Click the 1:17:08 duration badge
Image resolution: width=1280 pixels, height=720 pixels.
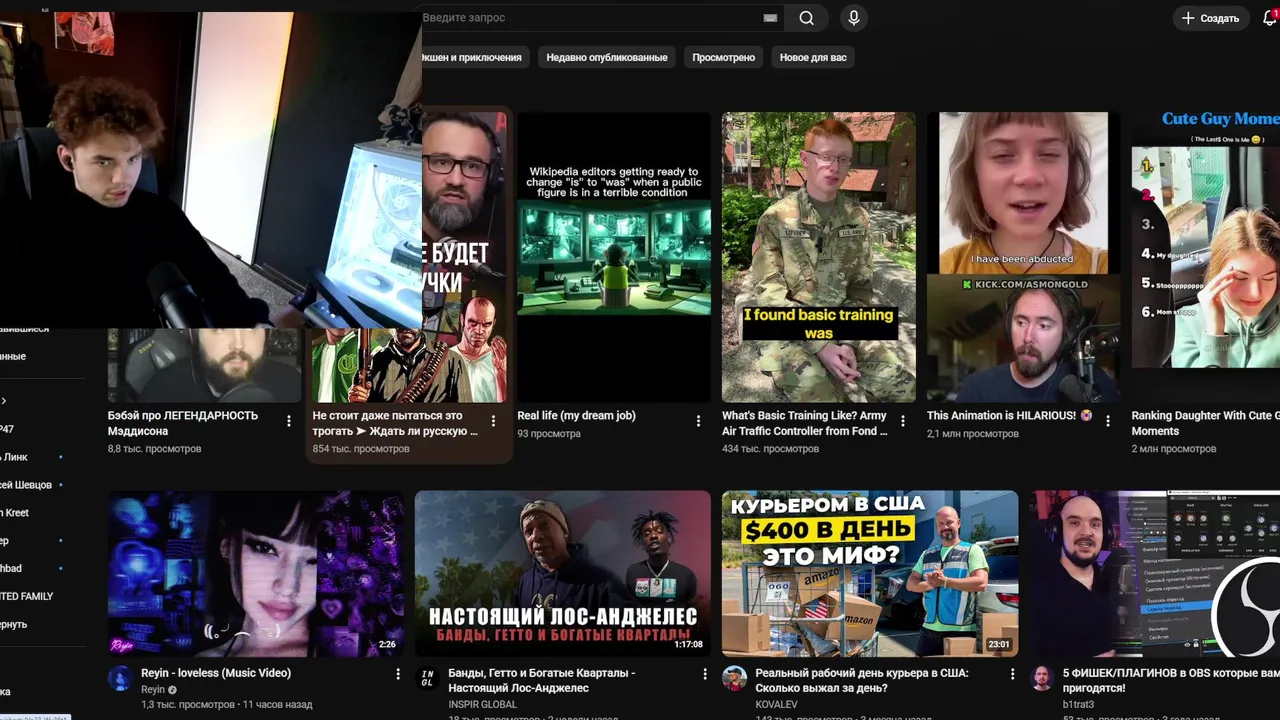pyautogui.click(x=690, y=645)
